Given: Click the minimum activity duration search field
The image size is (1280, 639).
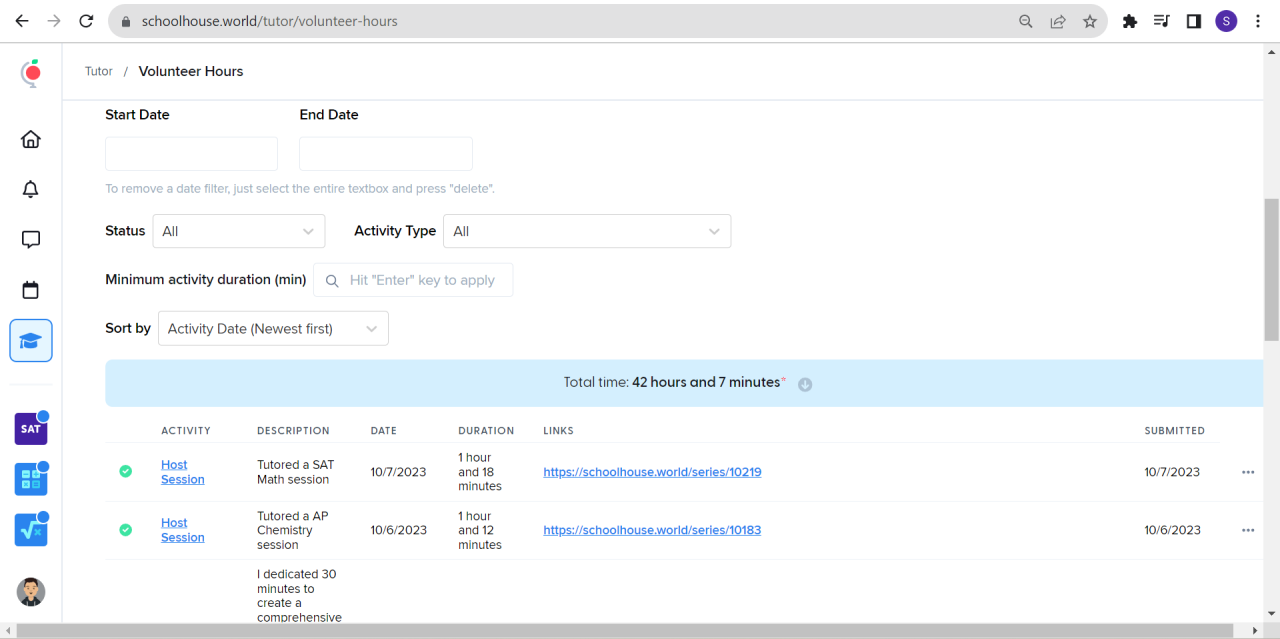Looking at the screenshot, I should pos(413,280).
